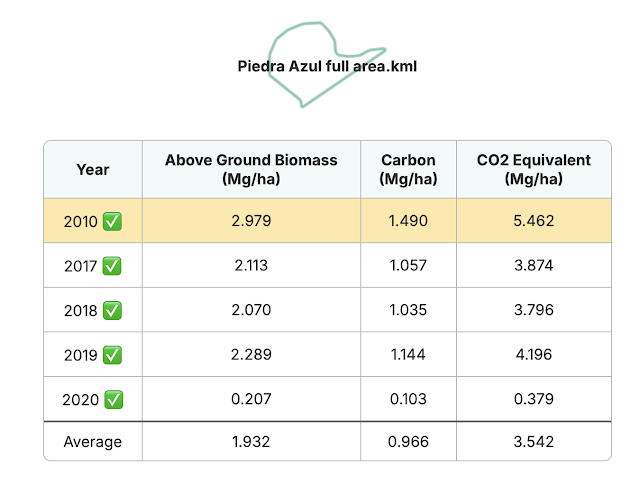Click the Carbon (Mg/ha) column header

click(408, 169)
